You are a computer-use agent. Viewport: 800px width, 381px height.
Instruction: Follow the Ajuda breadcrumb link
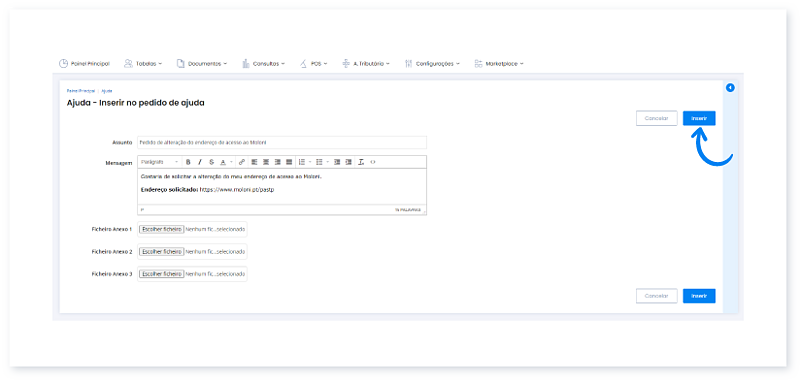[107, 91]
